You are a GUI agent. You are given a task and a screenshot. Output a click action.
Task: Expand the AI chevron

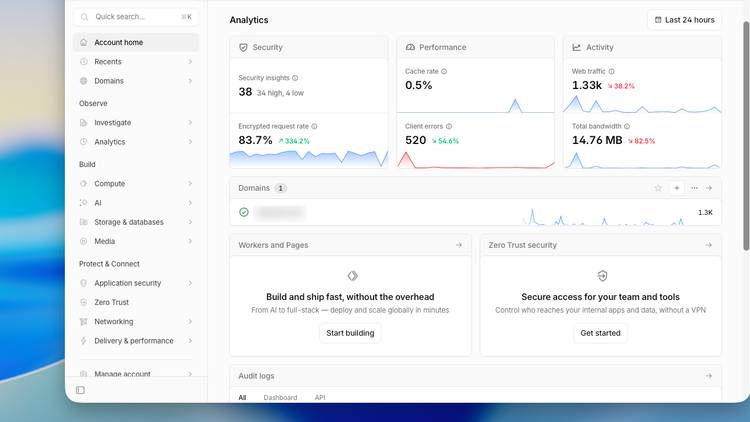tap(190, 203)
